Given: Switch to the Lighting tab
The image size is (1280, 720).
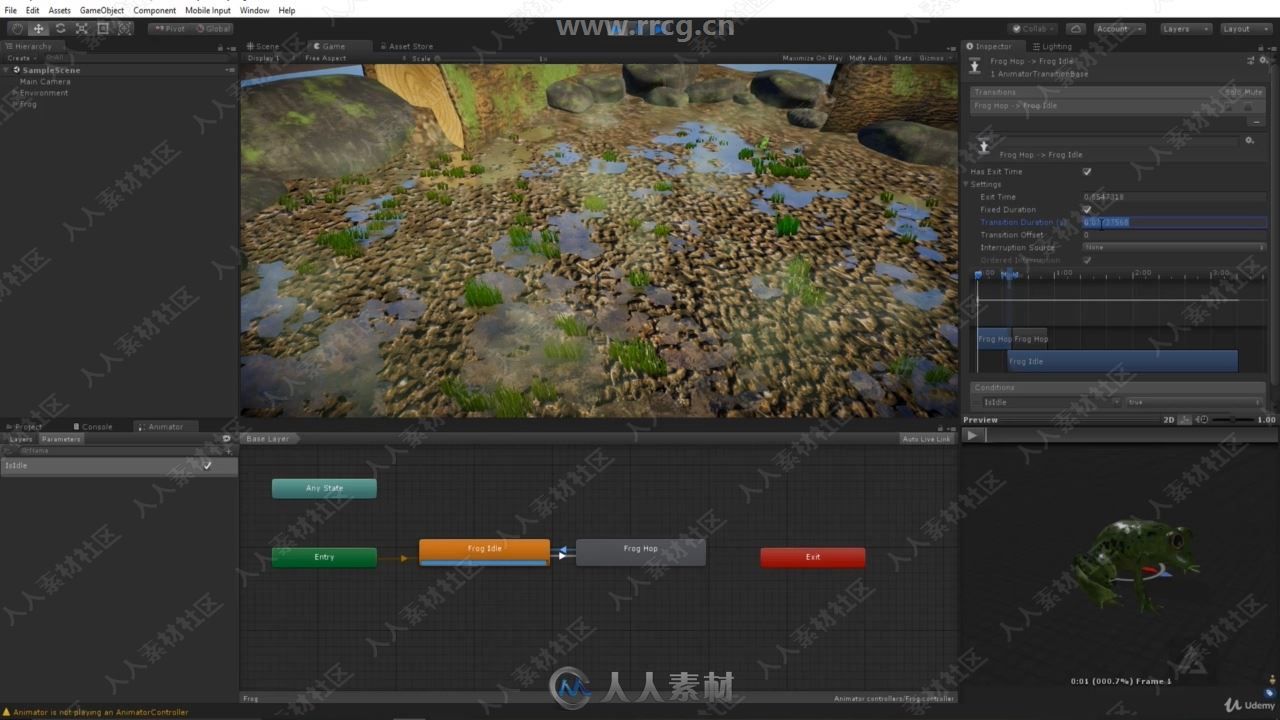Looking at the screenshot, I should point(1052,46).
